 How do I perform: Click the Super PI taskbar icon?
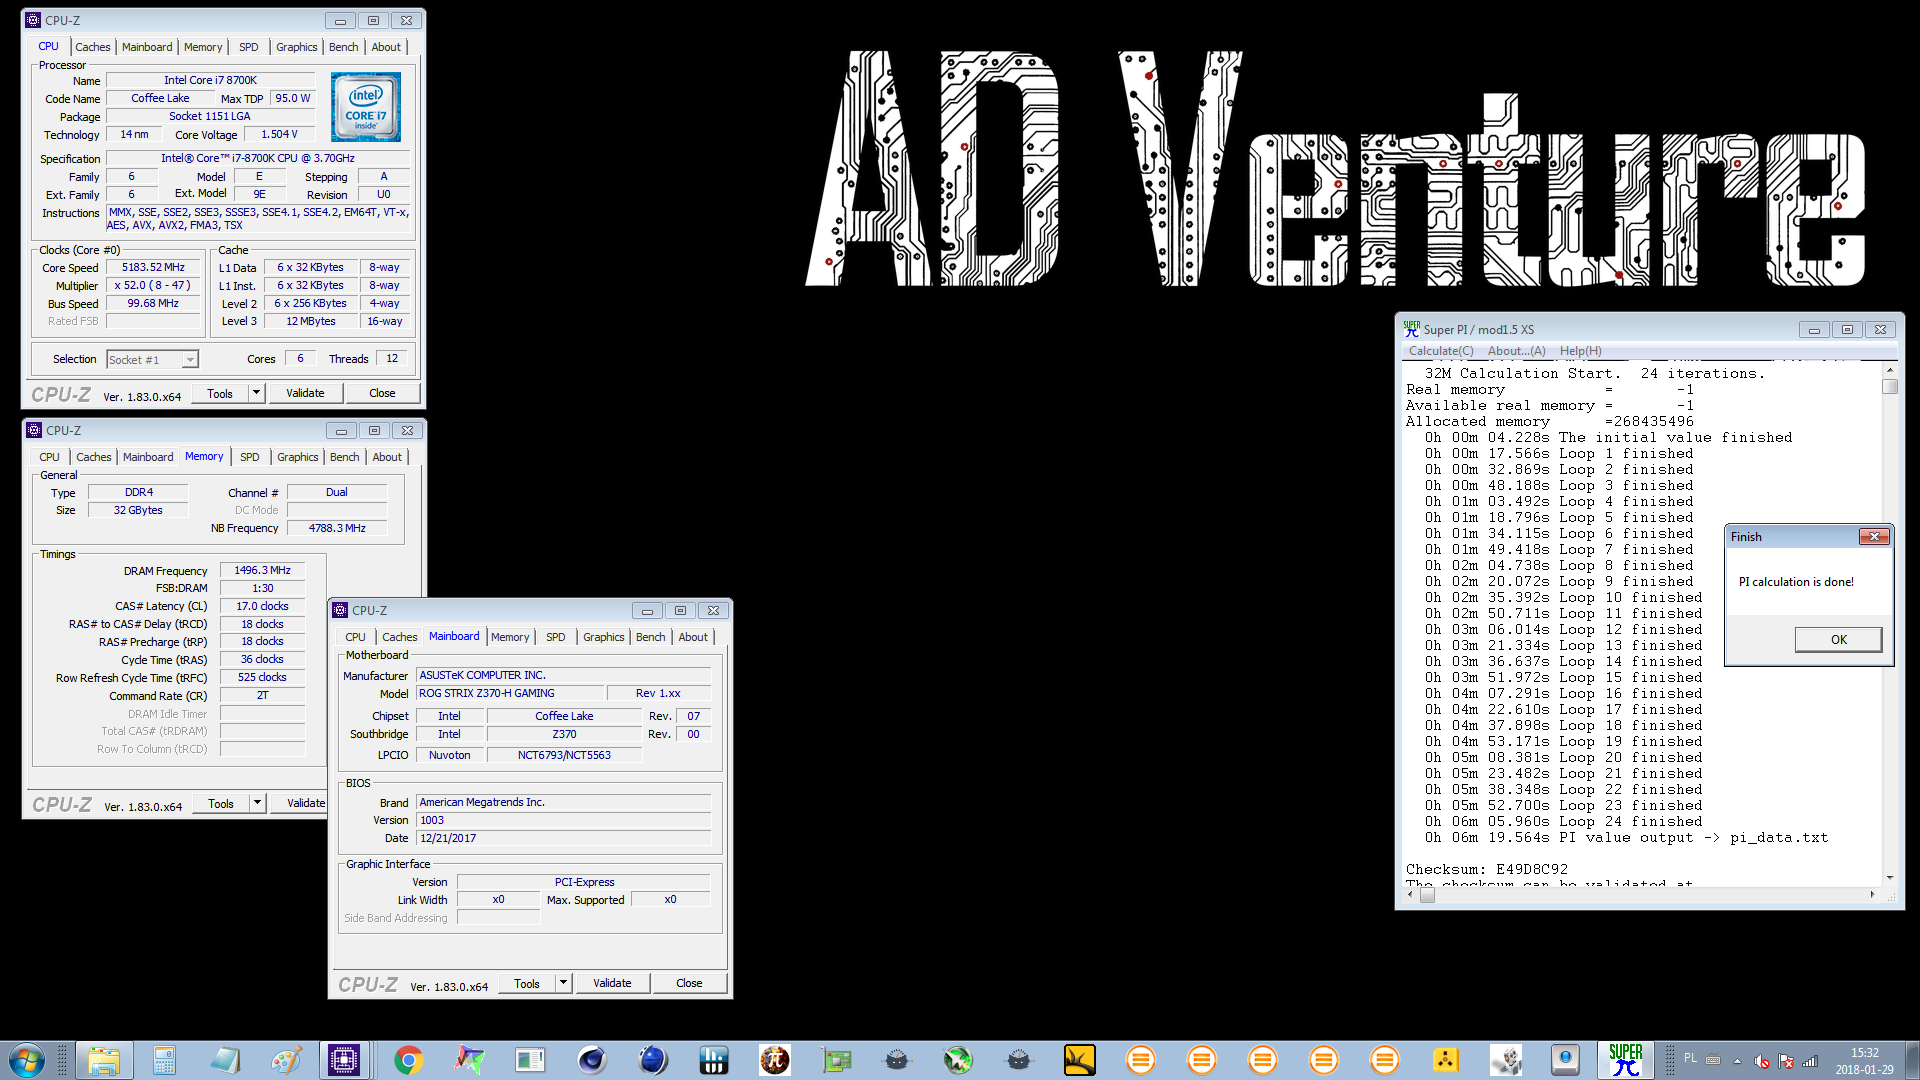click(1626, 1060)
